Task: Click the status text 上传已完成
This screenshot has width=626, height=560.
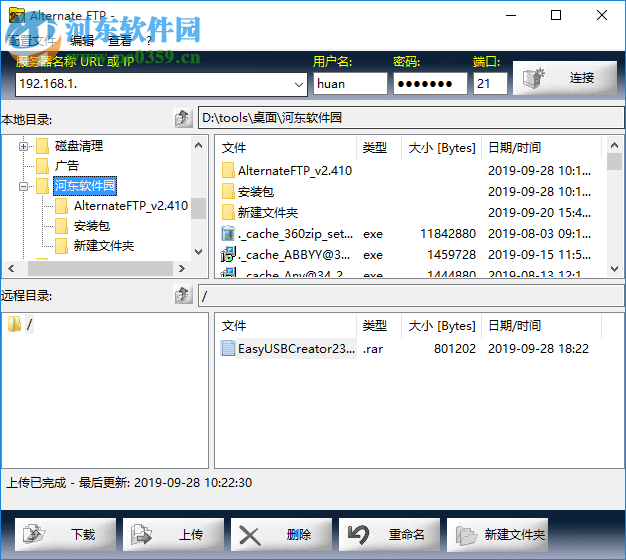Action: (x=36, y=483)
